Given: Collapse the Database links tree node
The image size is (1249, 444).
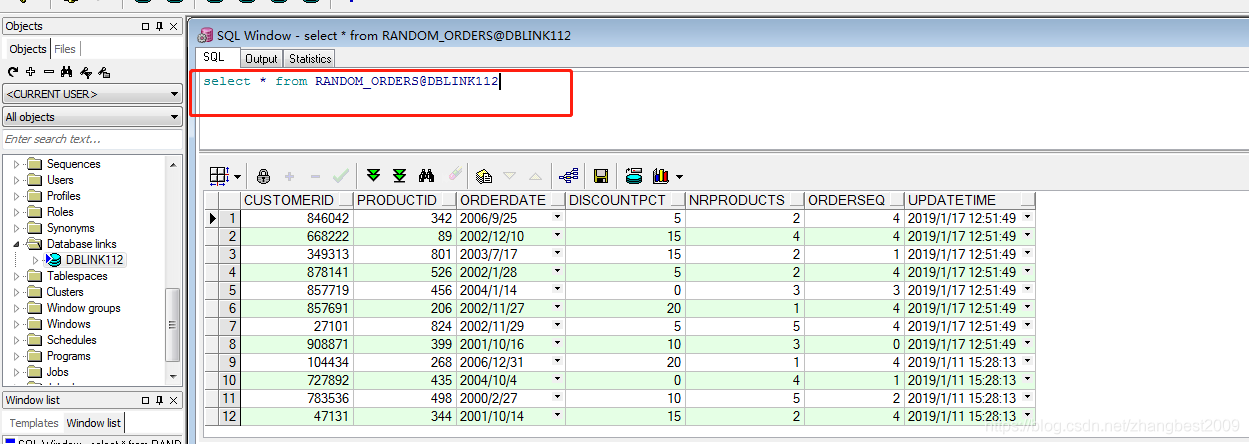Looking at the screenshot, I should [17, 244].
